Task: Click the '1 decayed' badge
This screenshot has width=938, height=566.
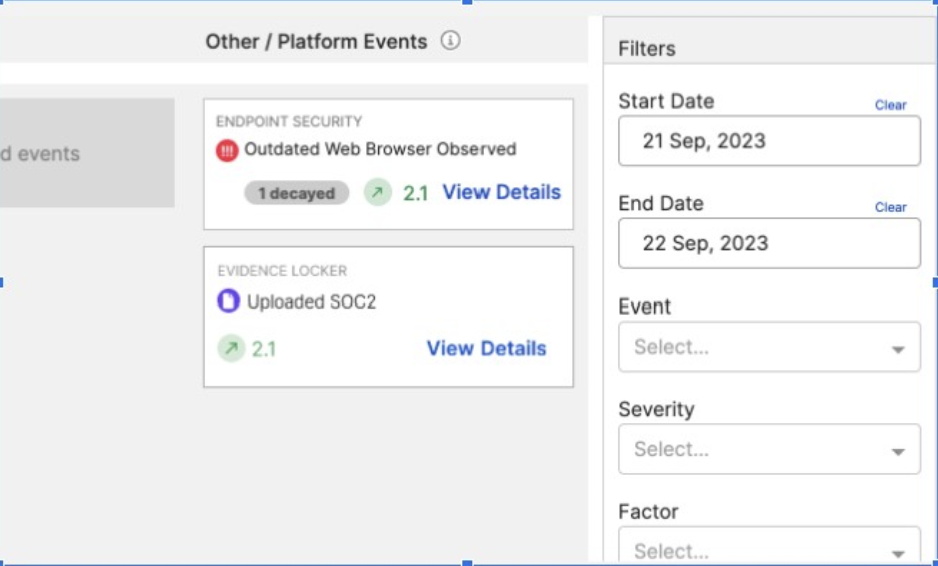Action: 296,193
